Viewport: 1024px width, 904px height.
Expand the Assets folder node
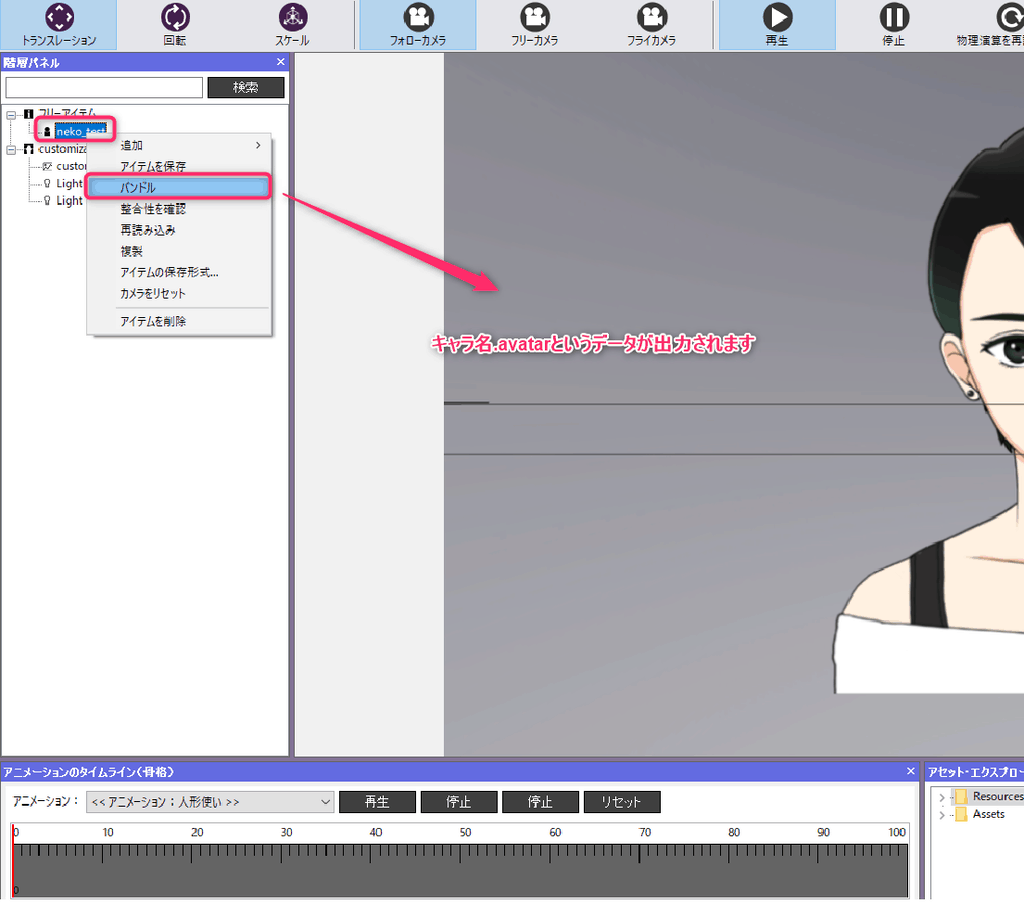[x=941, y=815]
